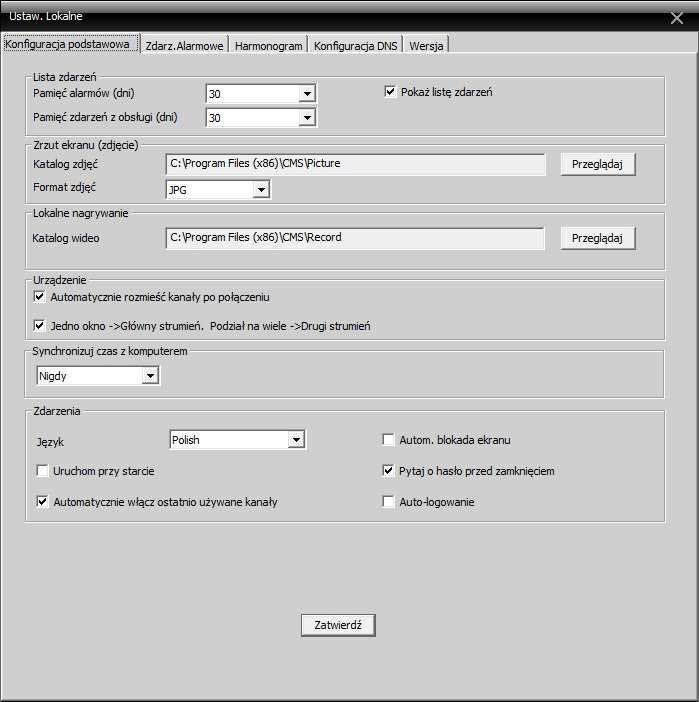Open the Pamięć zdarzeń z obsługi dropdown
The width and height of the screenshot is (699, 702).
click(x=261, y=118)
